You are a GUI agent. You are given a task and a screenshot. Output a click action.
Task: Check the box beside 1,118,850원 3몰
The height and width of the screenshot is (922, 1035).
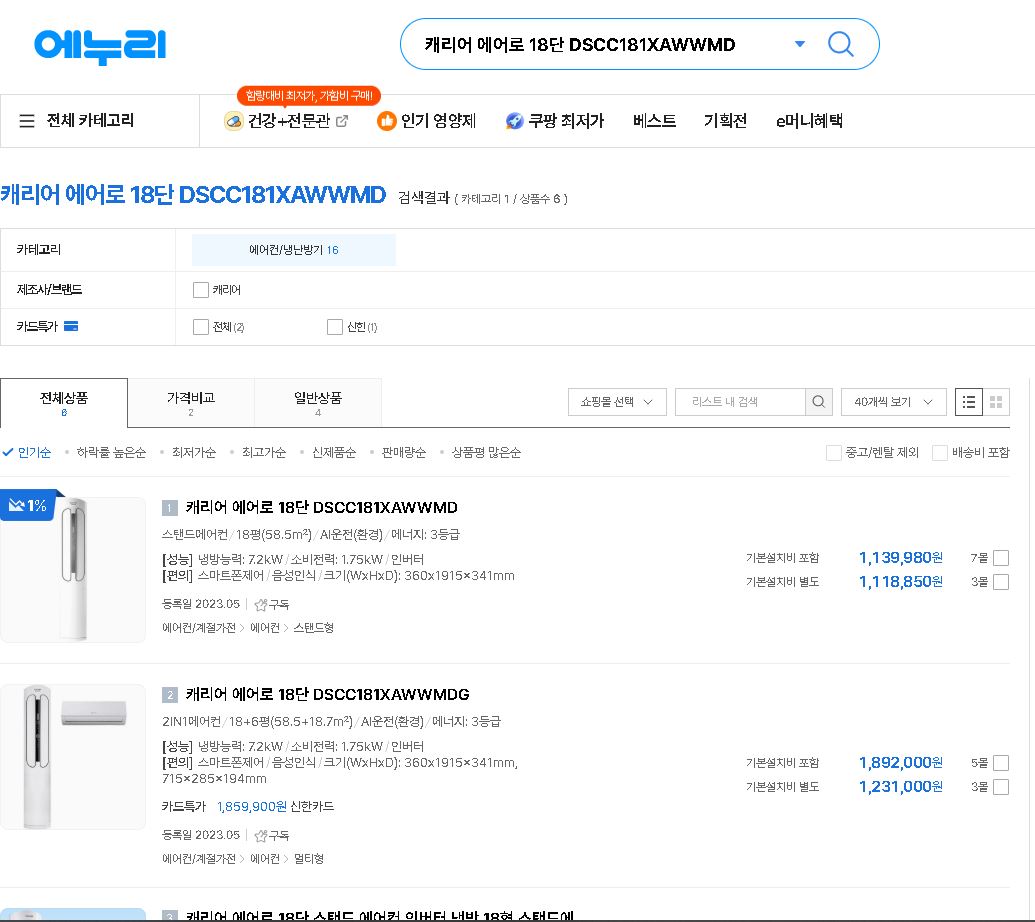[x=1001, y=581]
